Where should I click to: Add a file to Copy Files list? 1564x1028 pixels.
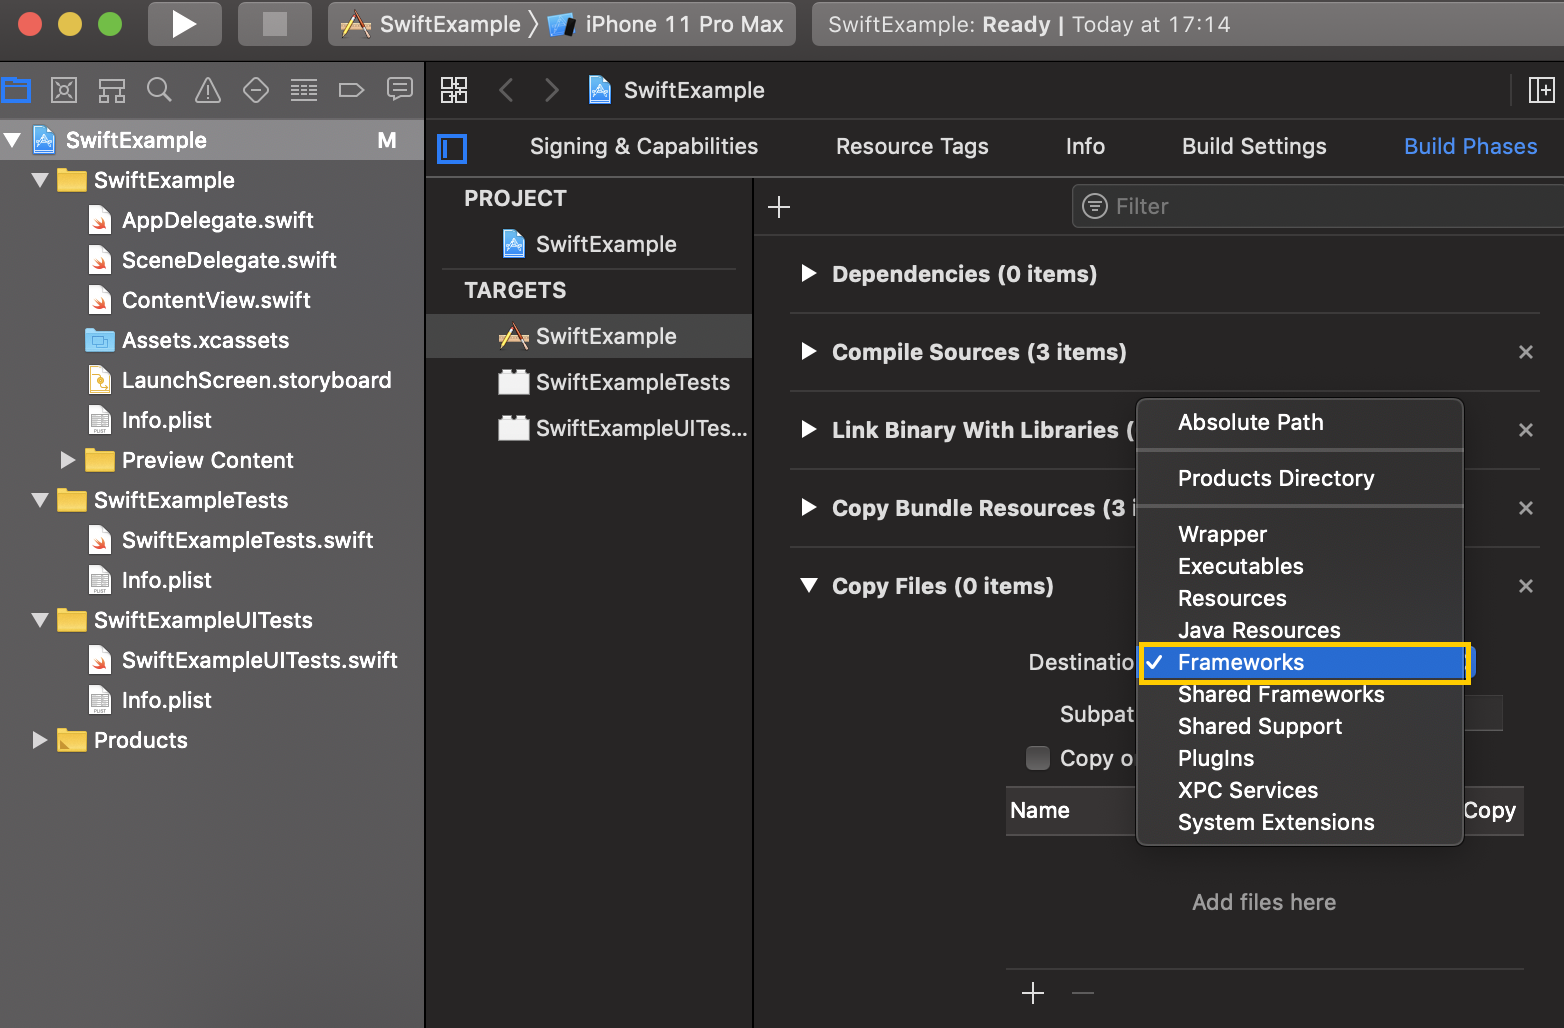(x=1033, y=993)
